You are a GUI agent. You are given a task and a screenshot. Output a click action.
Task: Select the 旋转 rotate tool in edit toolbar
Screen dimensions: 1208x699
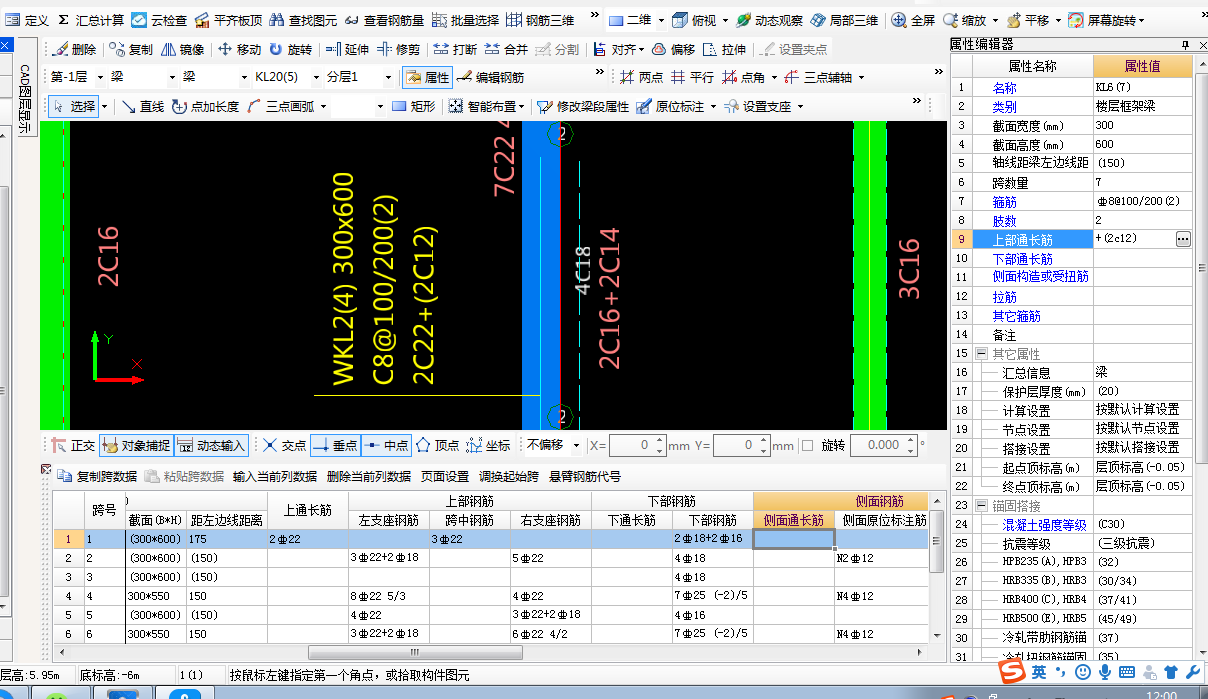click(289, 49)
